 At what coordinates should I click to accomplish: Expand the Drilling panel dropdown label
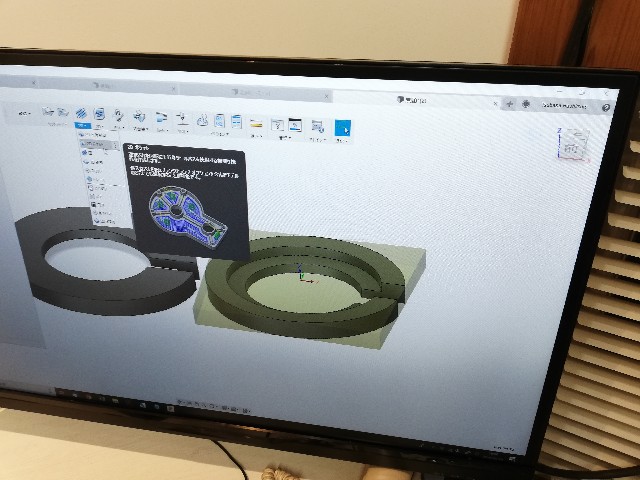[x=119, y=127]
